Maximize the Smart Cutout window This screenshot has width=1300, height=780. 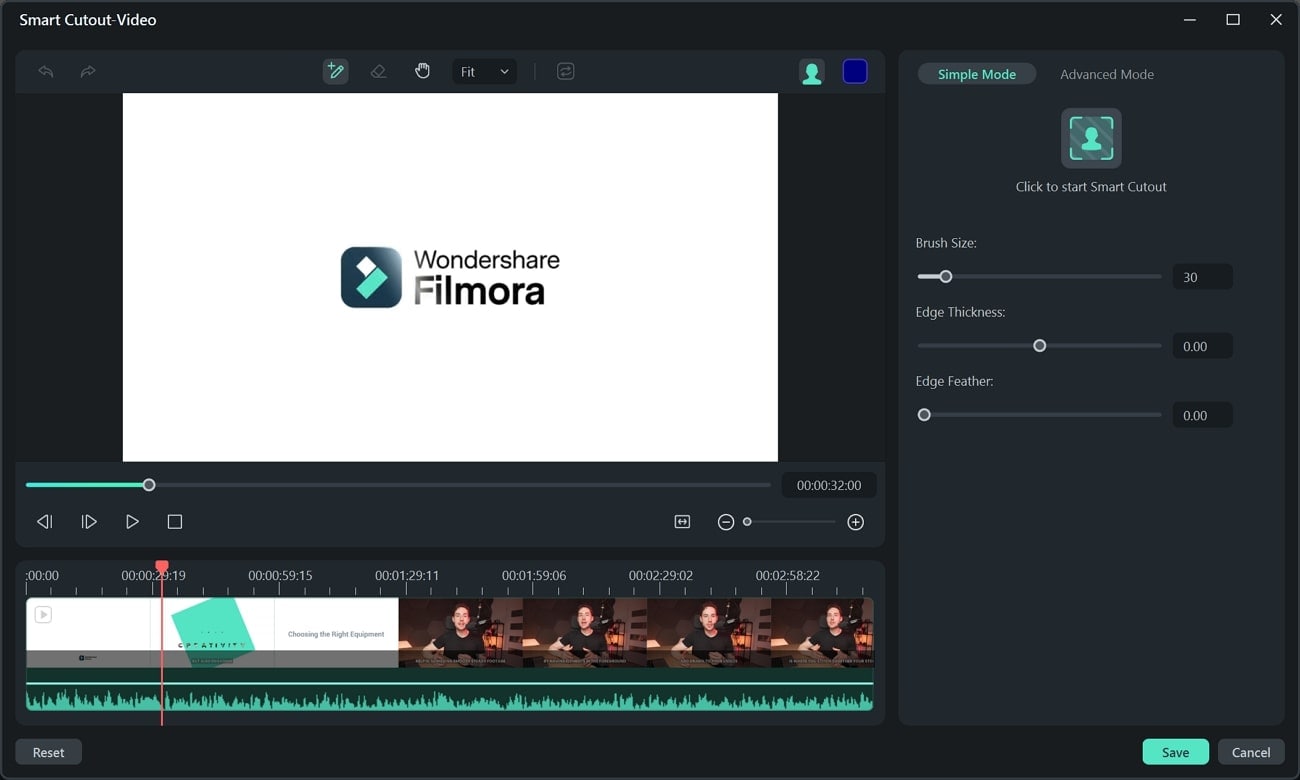point(1233,20)
